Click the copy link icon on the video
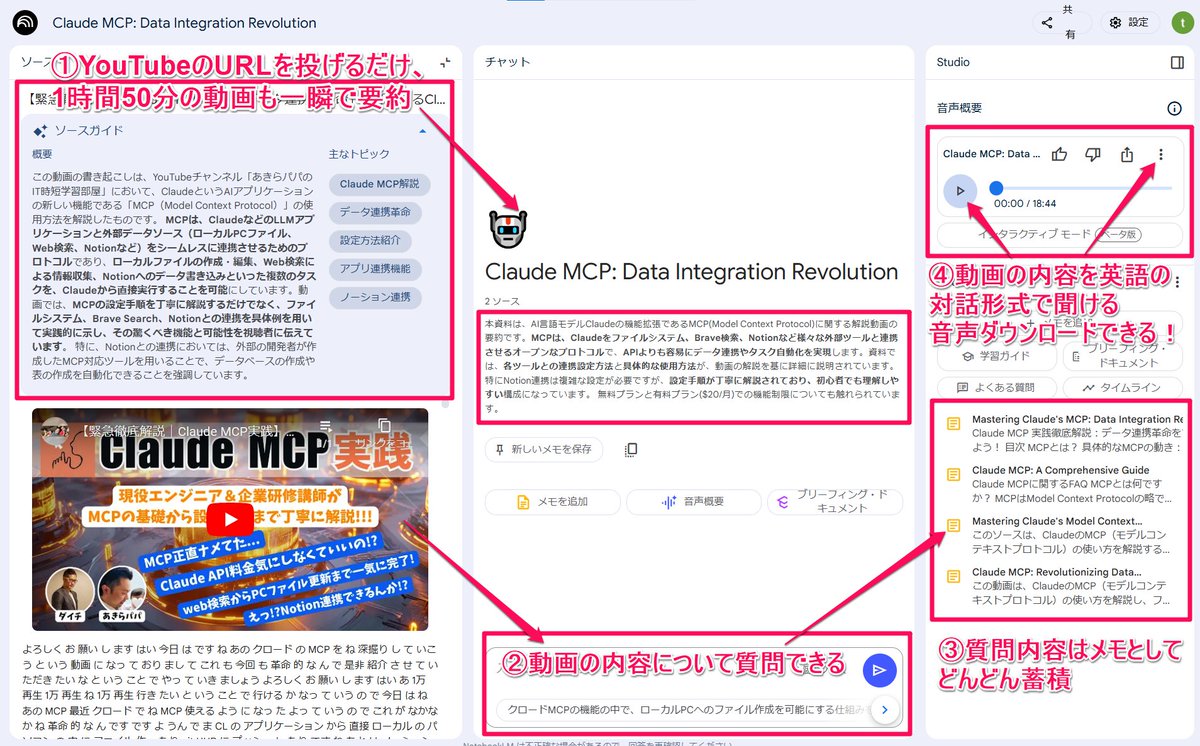1200x746 pixels. (x=384, y=427)
